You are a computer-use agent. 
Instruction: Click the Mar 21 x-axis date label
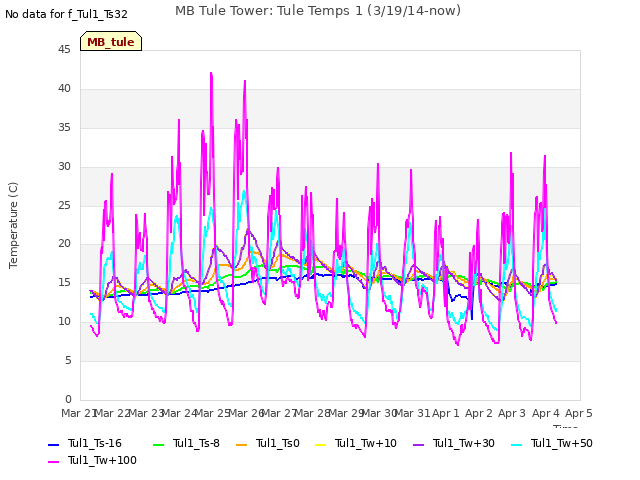tap(79, 413)
